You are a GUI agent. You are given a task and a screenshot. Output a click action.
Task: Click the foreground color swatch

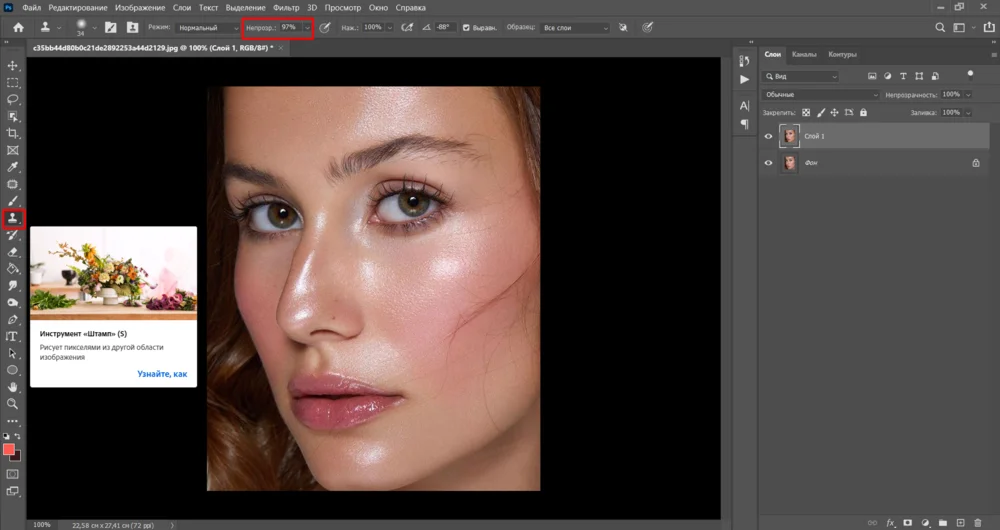(10, 450)
